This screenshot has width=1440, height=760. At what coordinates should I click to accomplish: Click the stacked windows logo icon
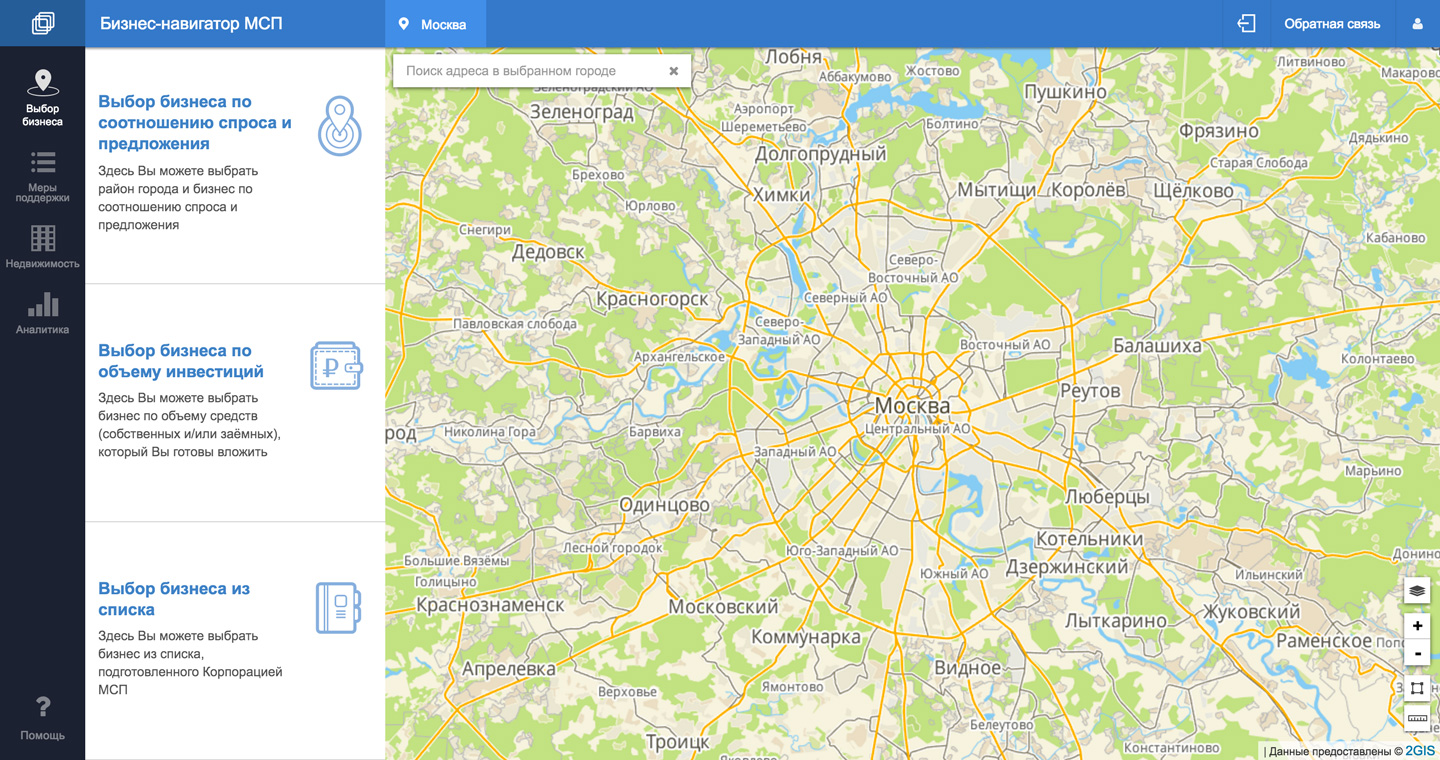click(x=42, y=23)
